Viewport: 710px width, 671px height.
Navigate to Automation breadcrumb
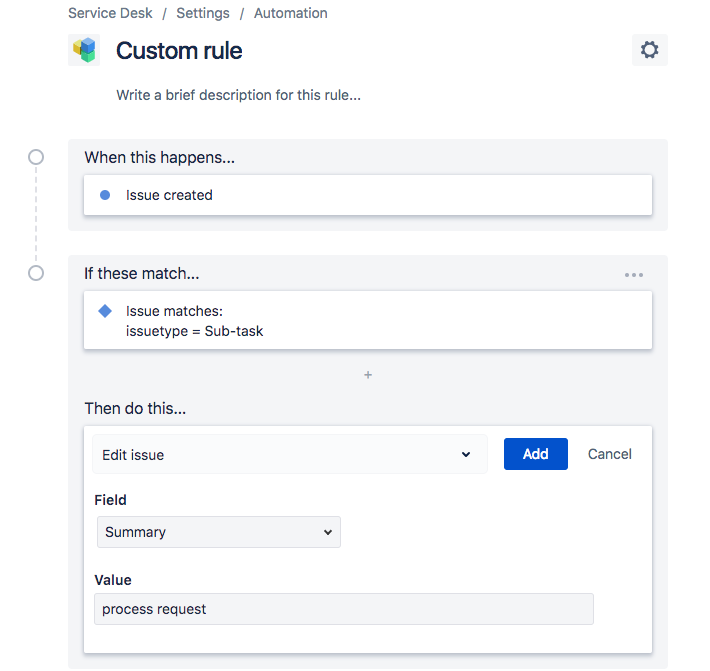(x=291, y=13)
